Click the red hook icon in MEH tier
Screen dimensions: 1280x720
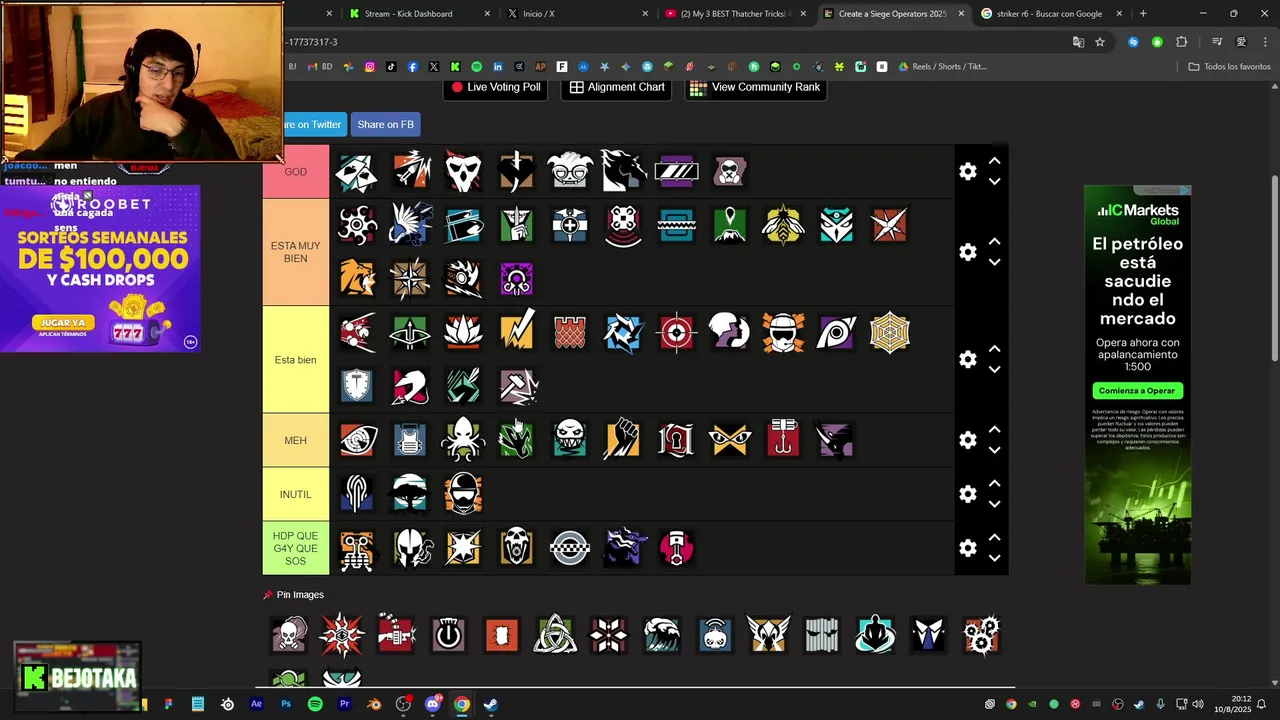783,440
